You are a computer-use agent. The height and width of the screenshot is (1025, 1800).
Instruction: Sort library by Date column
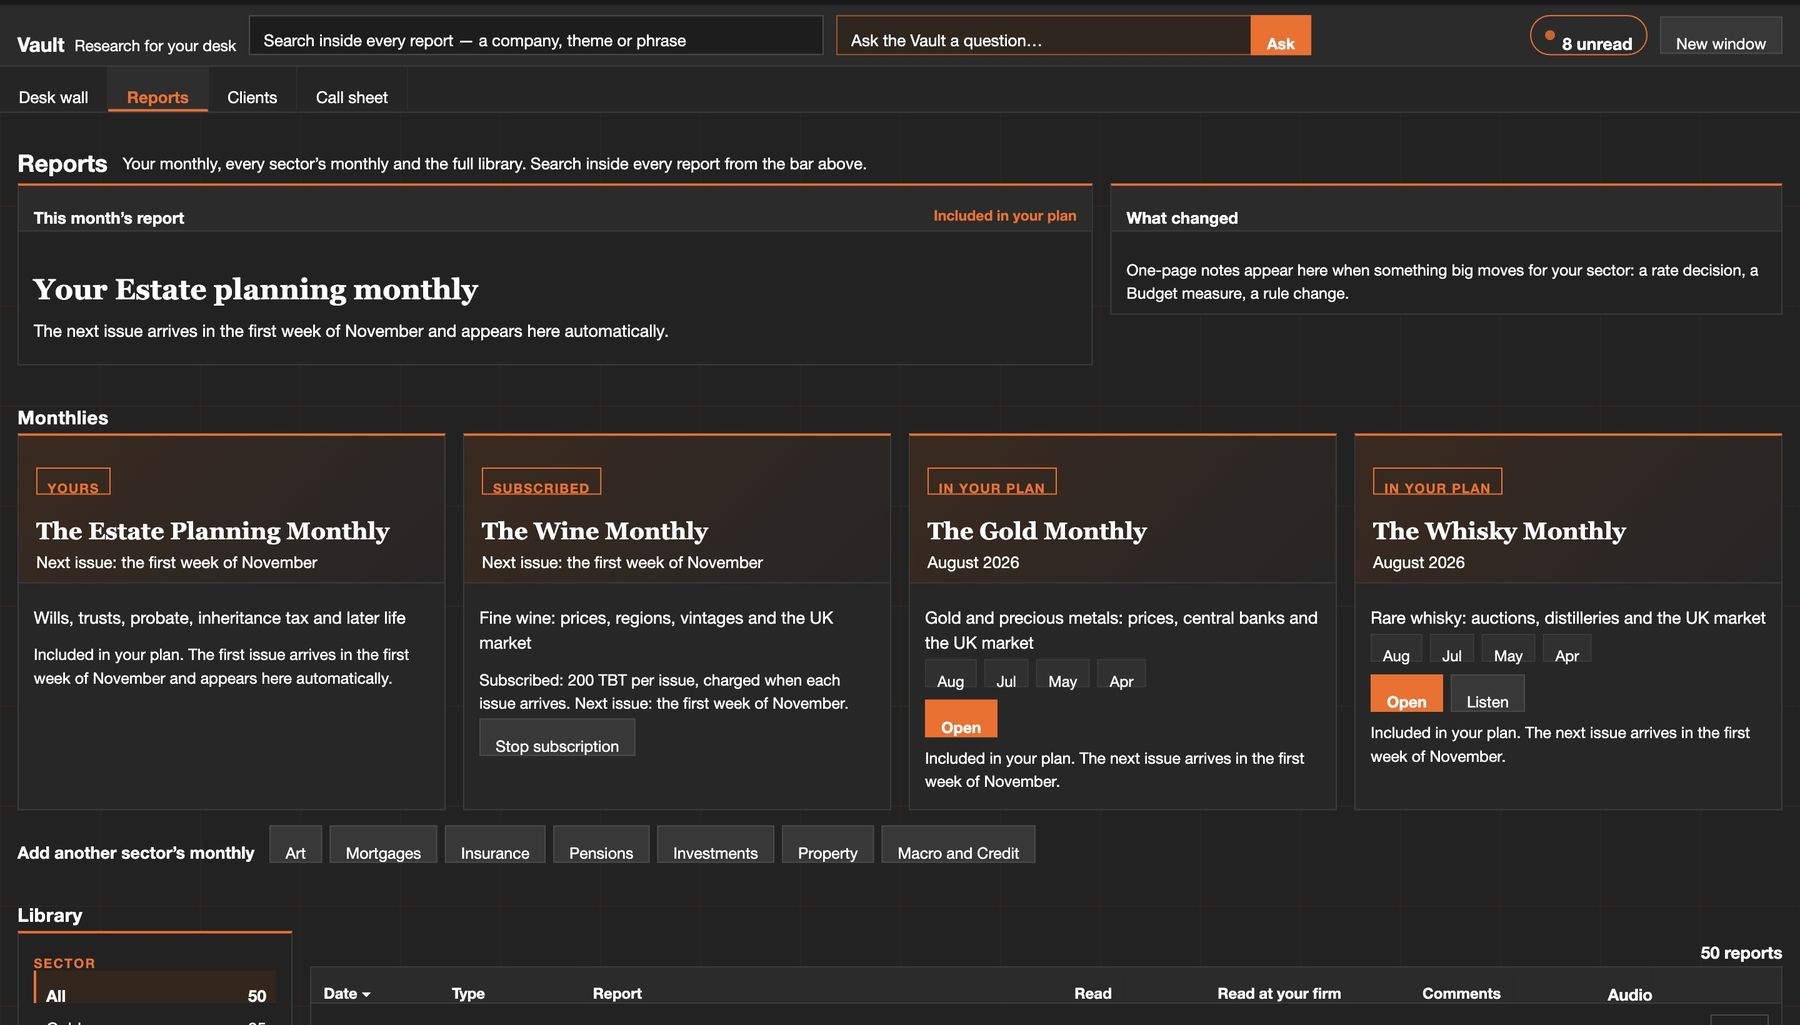347,993
